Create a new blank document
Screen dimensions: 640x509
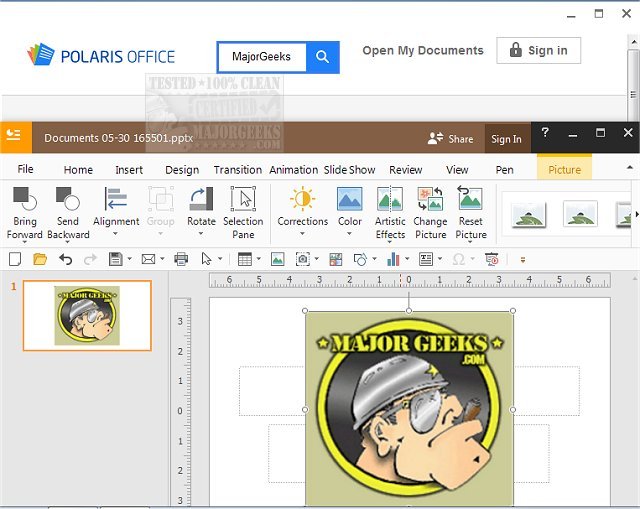pyautogui.click(x=15, y=259)
